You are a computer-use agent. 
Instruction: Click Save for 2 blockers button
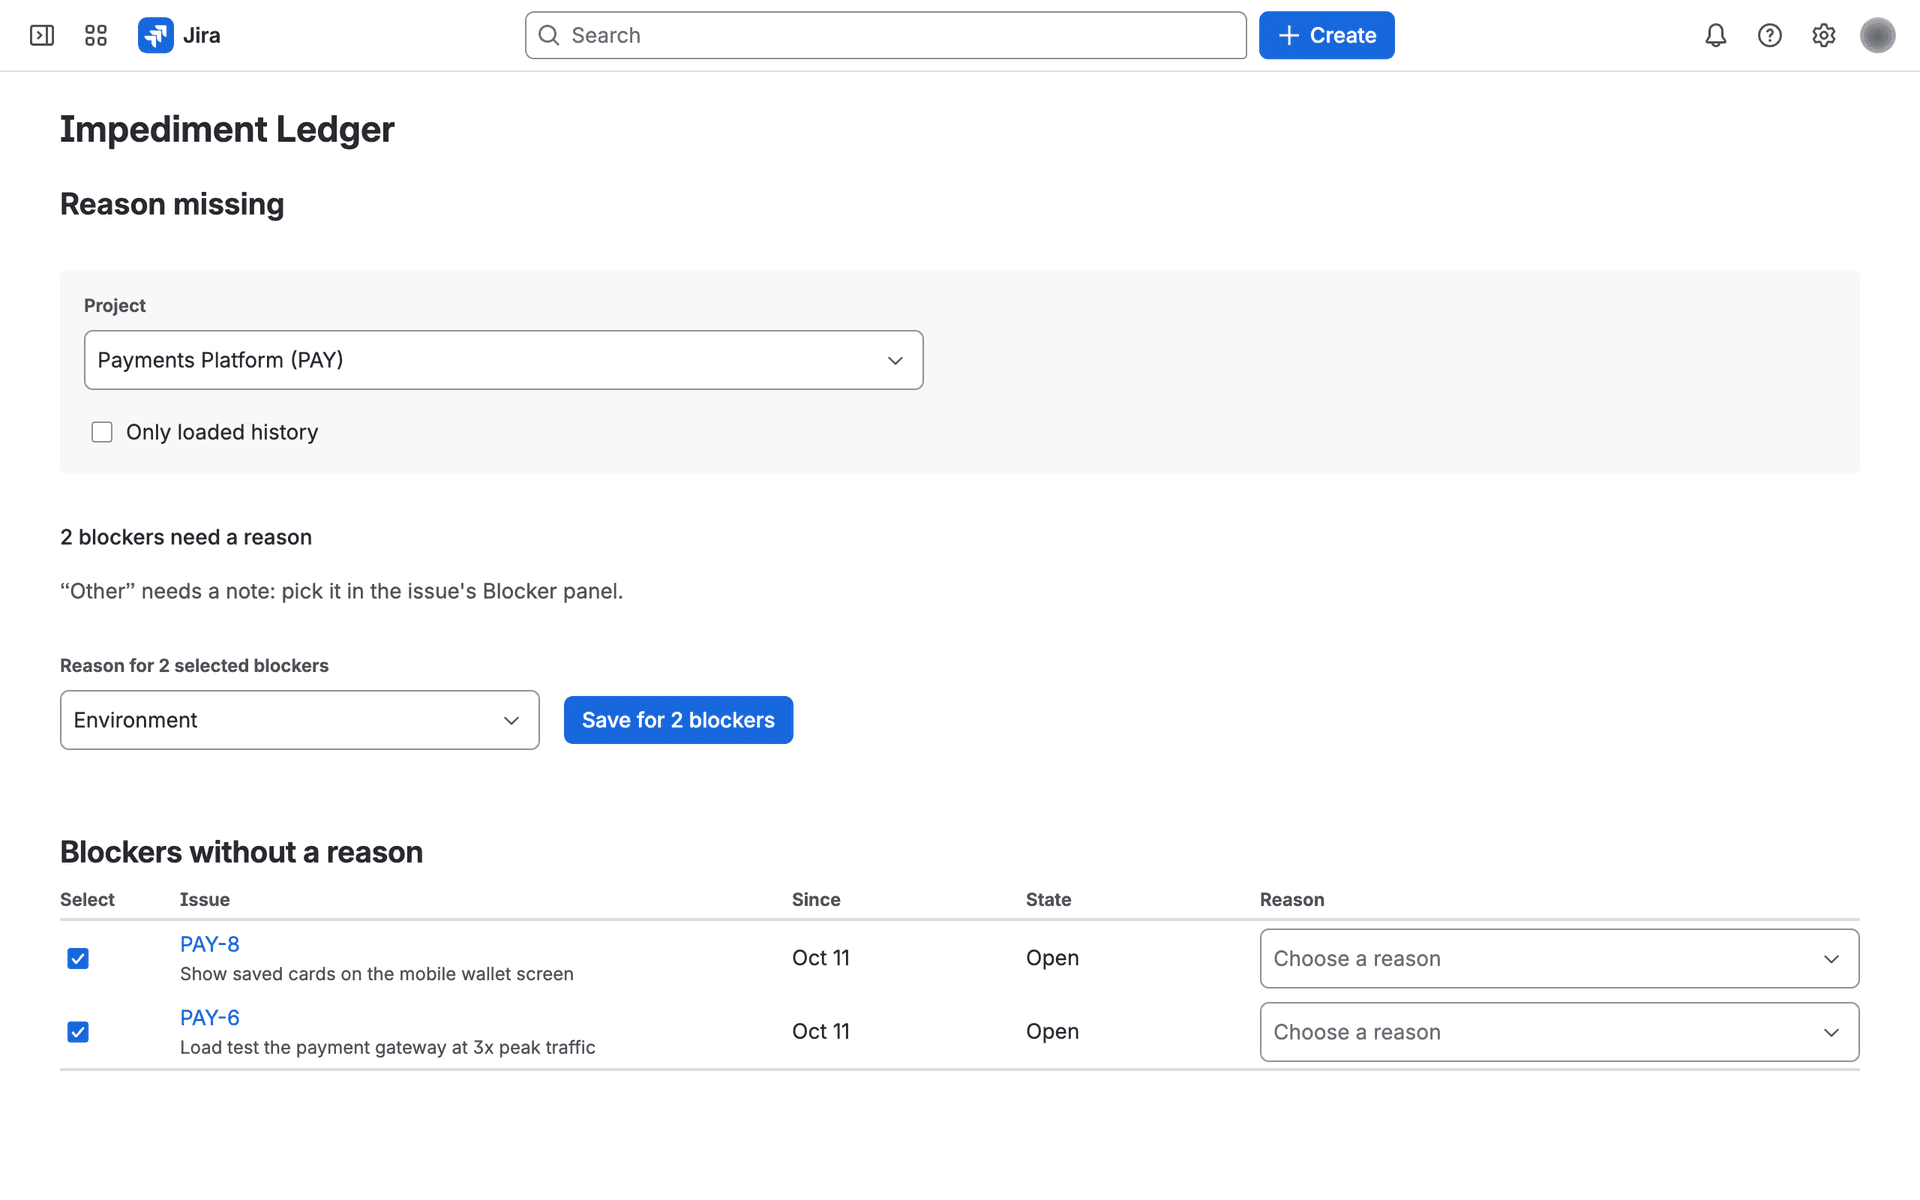[678, 720]
